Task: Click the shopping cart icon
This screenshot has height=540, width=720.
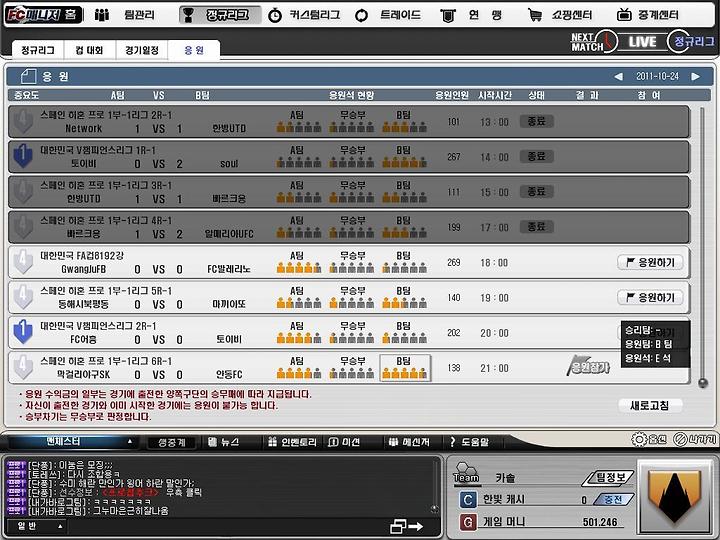Action: click(x=534, y=15)
